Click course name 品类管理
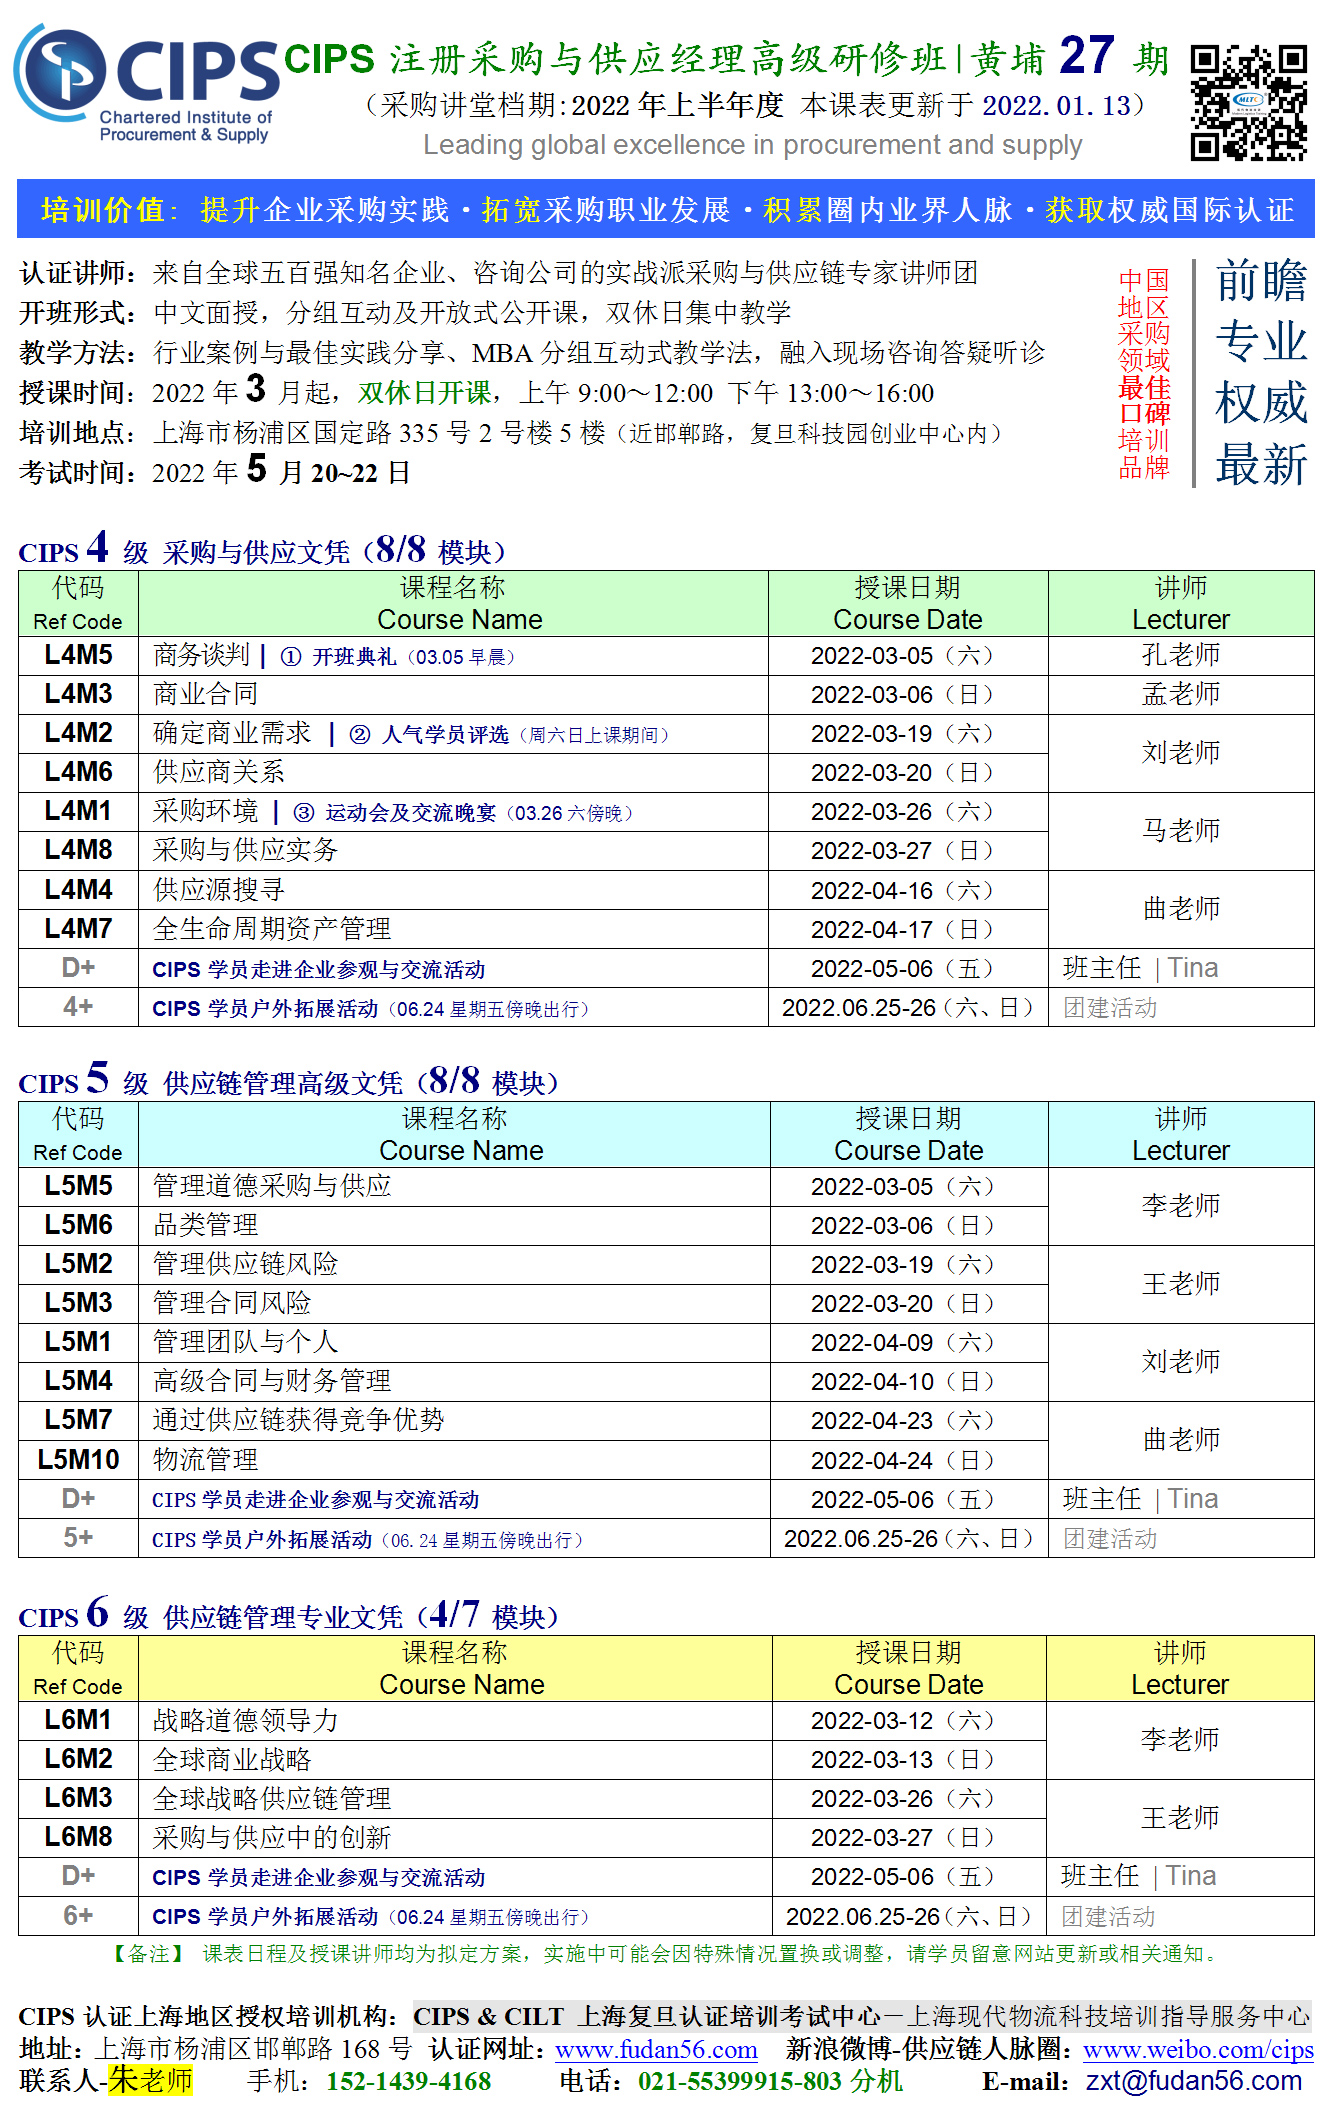 (206, 1225)
